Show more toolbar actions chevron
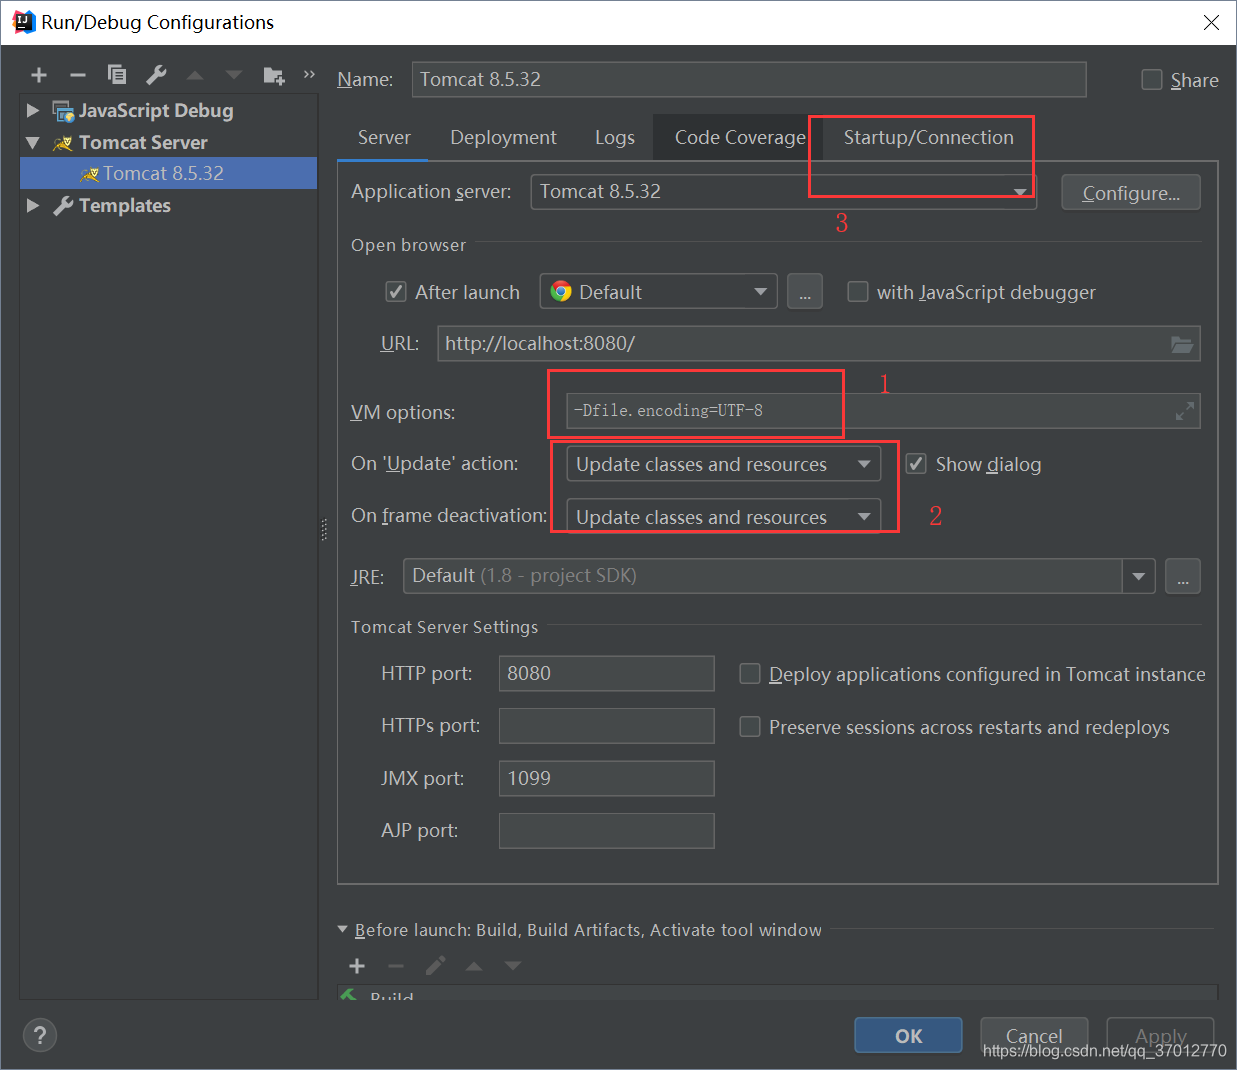This screenshot has height=1070, width=1237. pyautogui.click(x=309, y=74)
